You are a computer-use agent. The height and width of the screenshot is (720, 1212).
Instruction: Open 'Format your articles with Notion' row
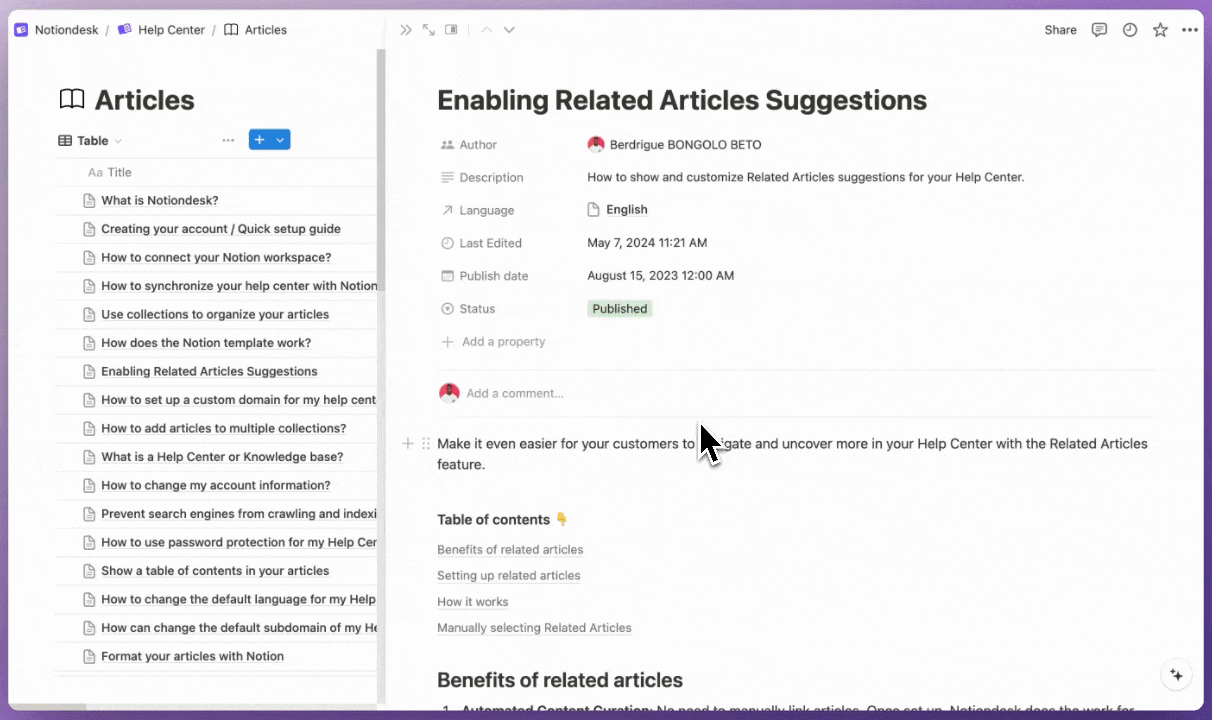(193, 656)
